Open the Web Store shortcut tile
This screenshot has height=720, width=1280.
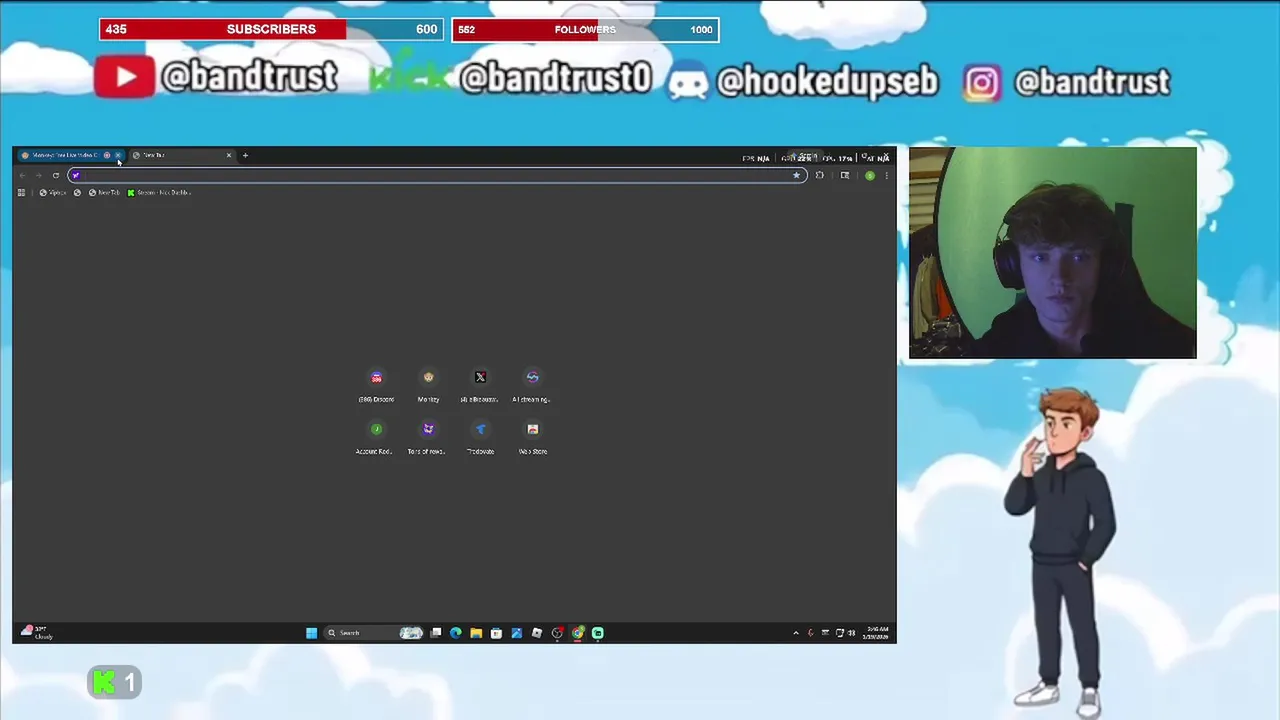coord(532,437)
